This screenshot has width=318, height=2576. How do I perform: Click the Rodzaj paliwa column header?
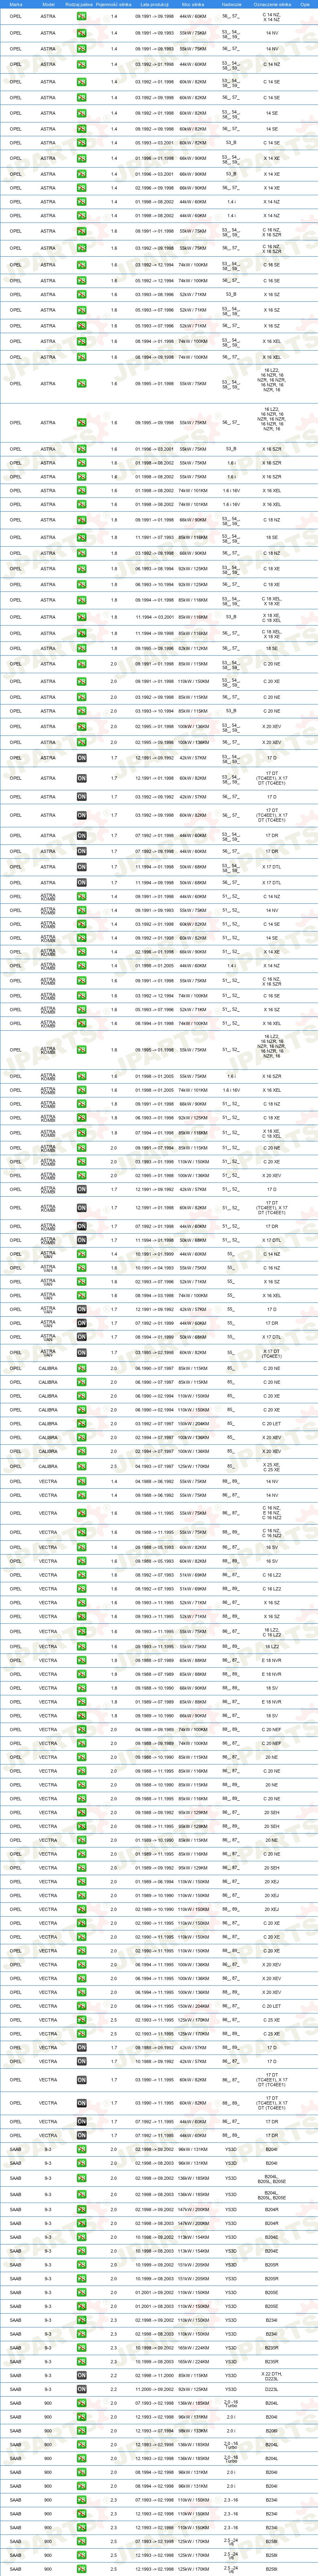click(x=79, y=5)
